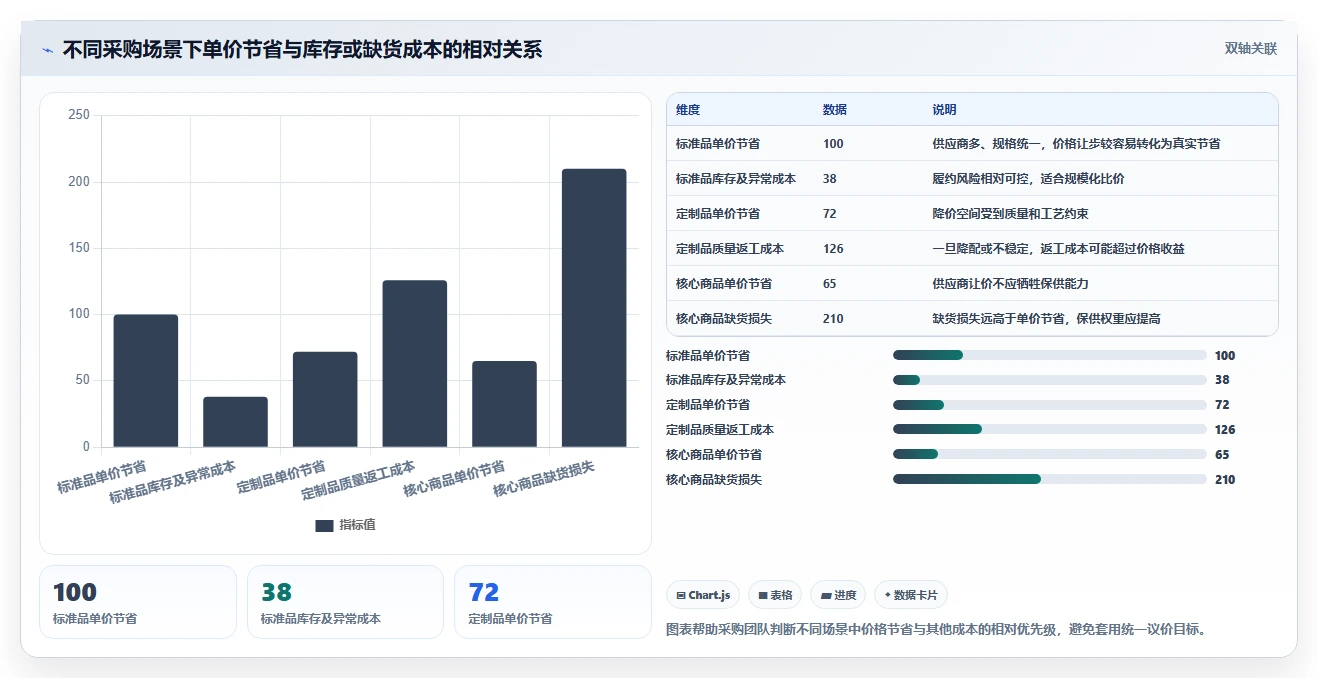Open the 38 标准品库存及异常成本 summary card

(x=345, y=602)
